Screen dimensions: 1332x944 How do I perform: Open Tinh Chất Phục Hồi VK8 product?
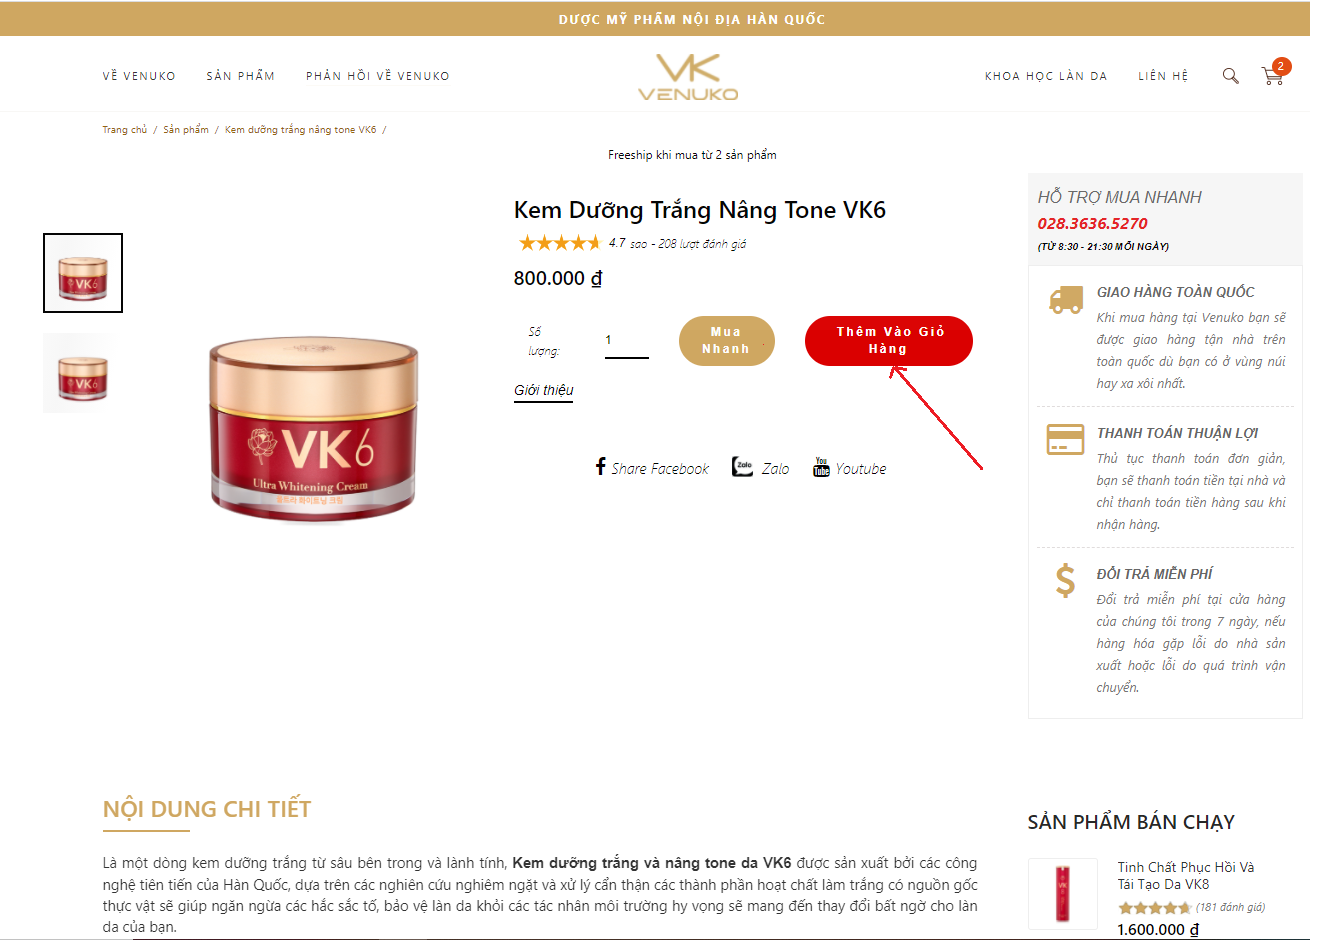click(x=1186, y=875)
